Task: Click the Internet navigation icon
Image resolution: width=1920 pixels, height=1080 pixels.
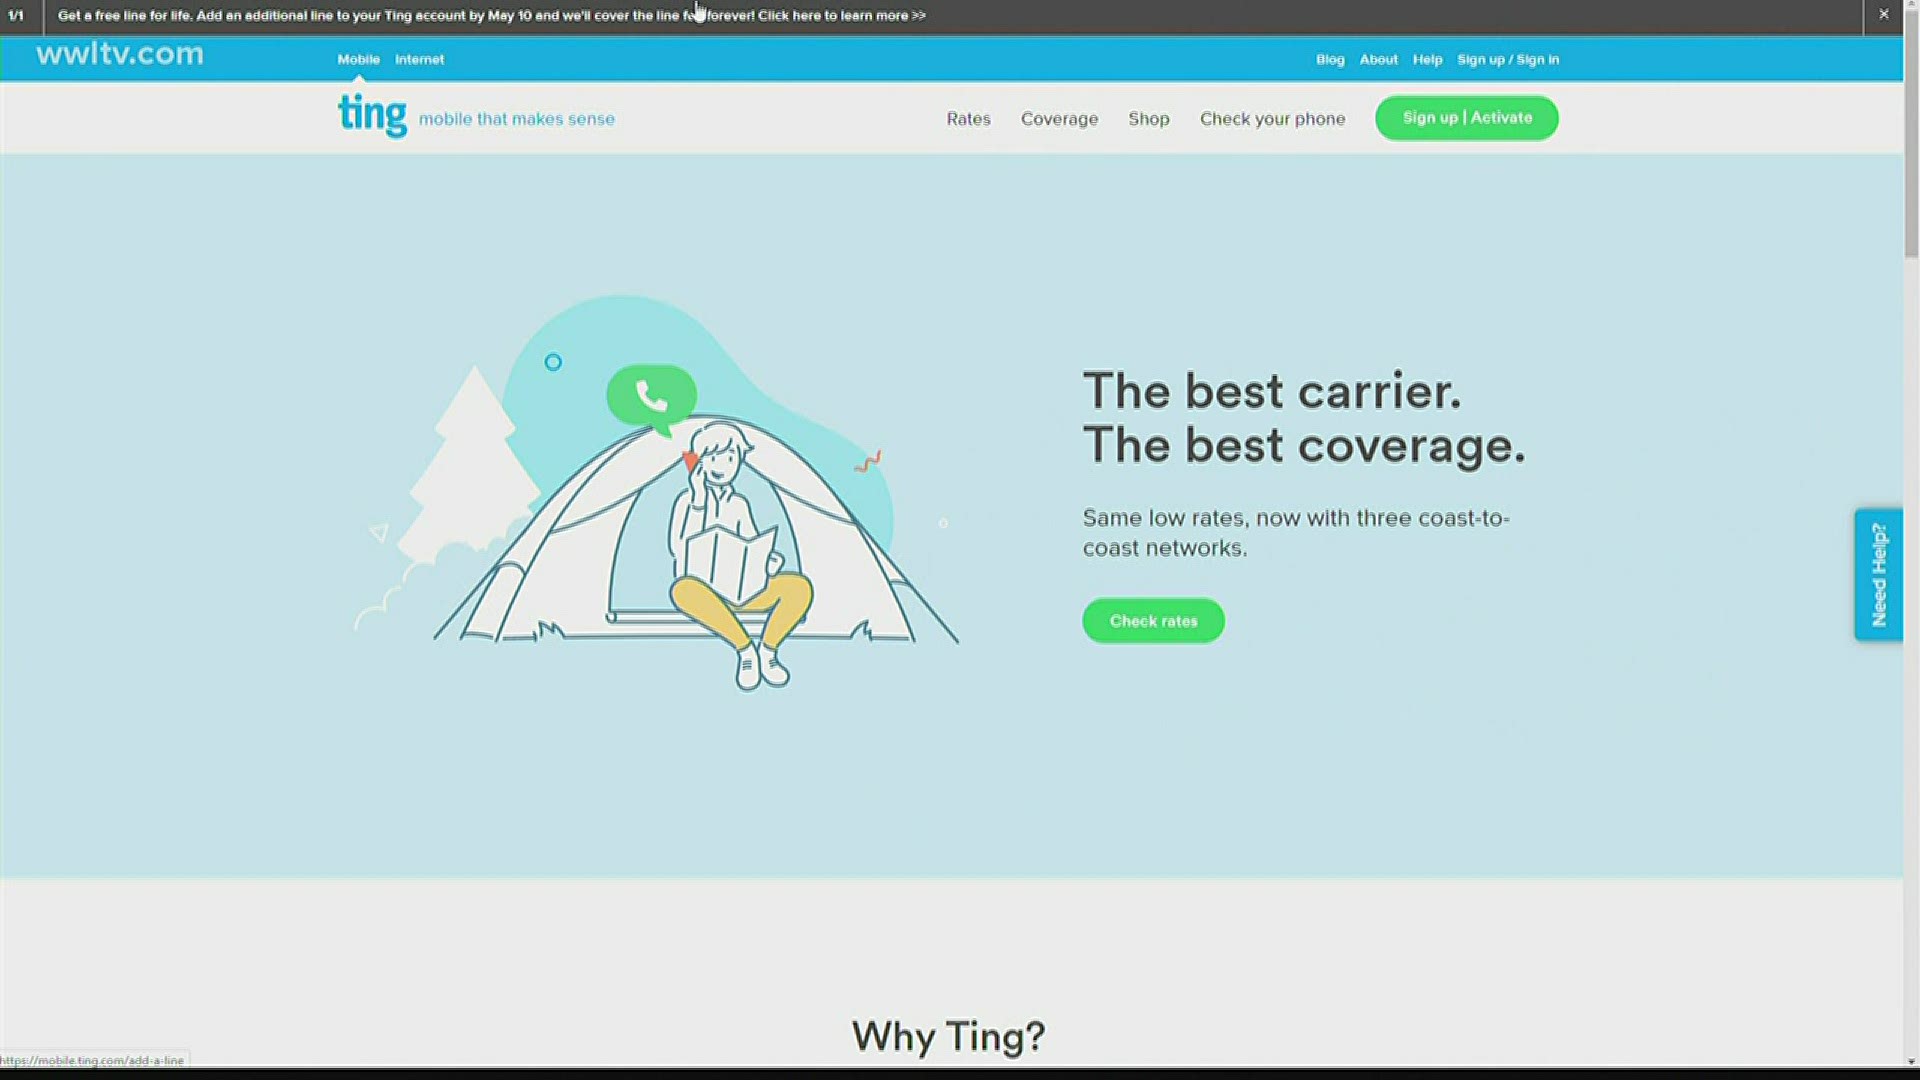Action: tap(419, 59)
